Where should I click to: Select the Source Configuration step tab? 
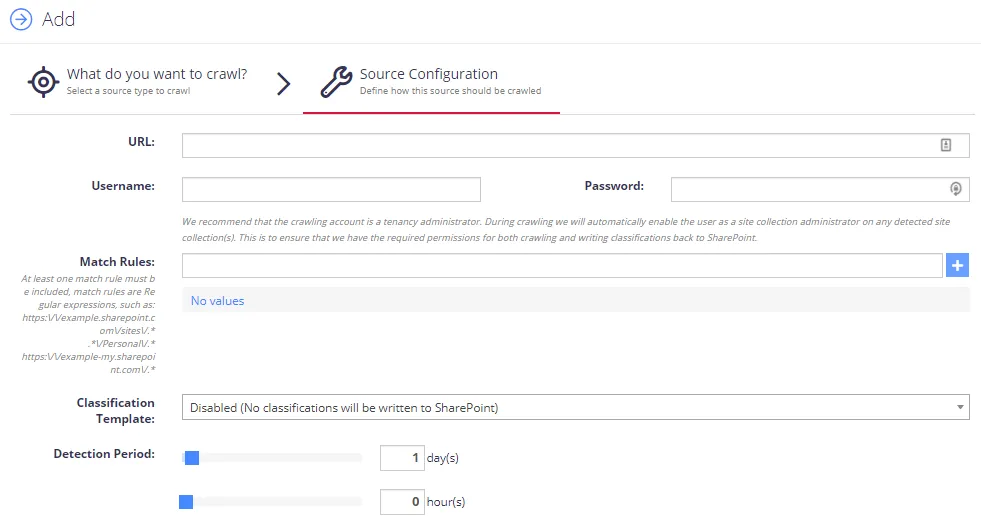(431, 82)
